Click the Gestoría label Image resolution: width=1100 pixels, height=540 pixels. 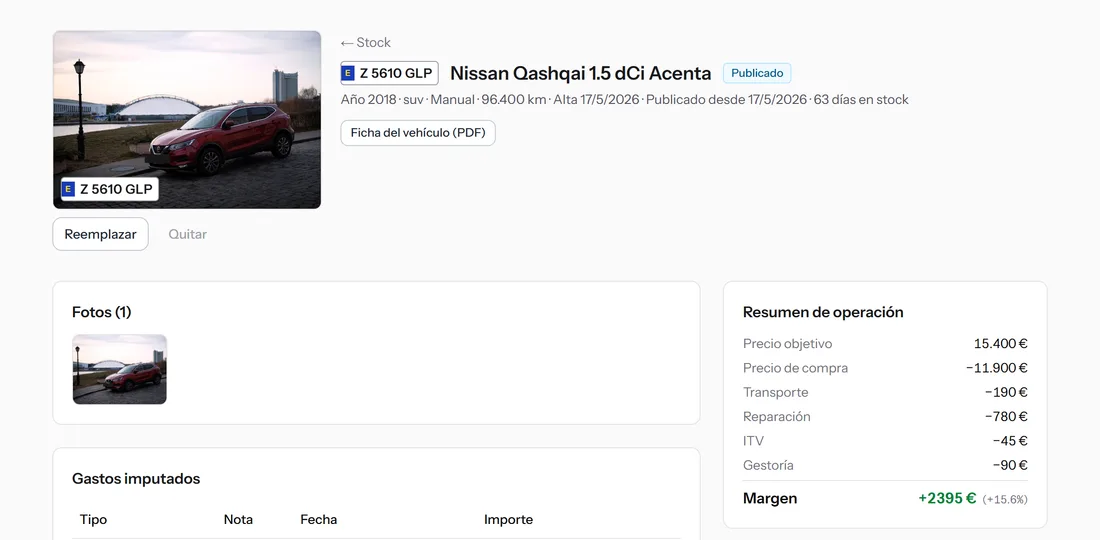(768, 465)
